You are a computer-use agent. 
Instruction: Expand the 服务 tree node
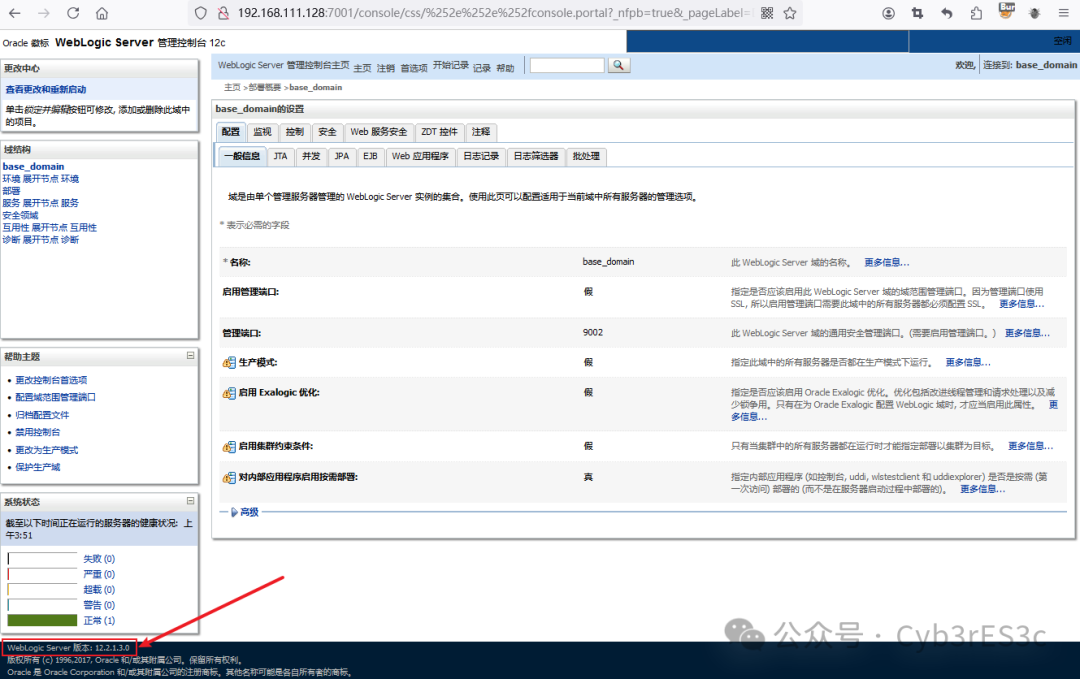[x=41, y=203]
